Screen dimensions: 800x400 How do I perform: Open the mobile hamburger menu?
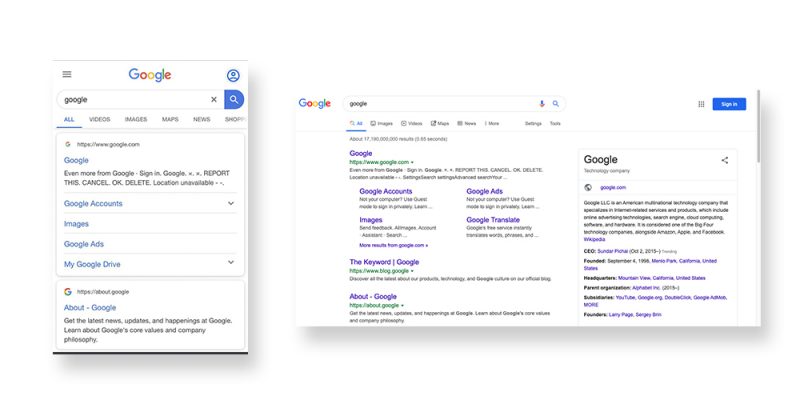point(67,74)
